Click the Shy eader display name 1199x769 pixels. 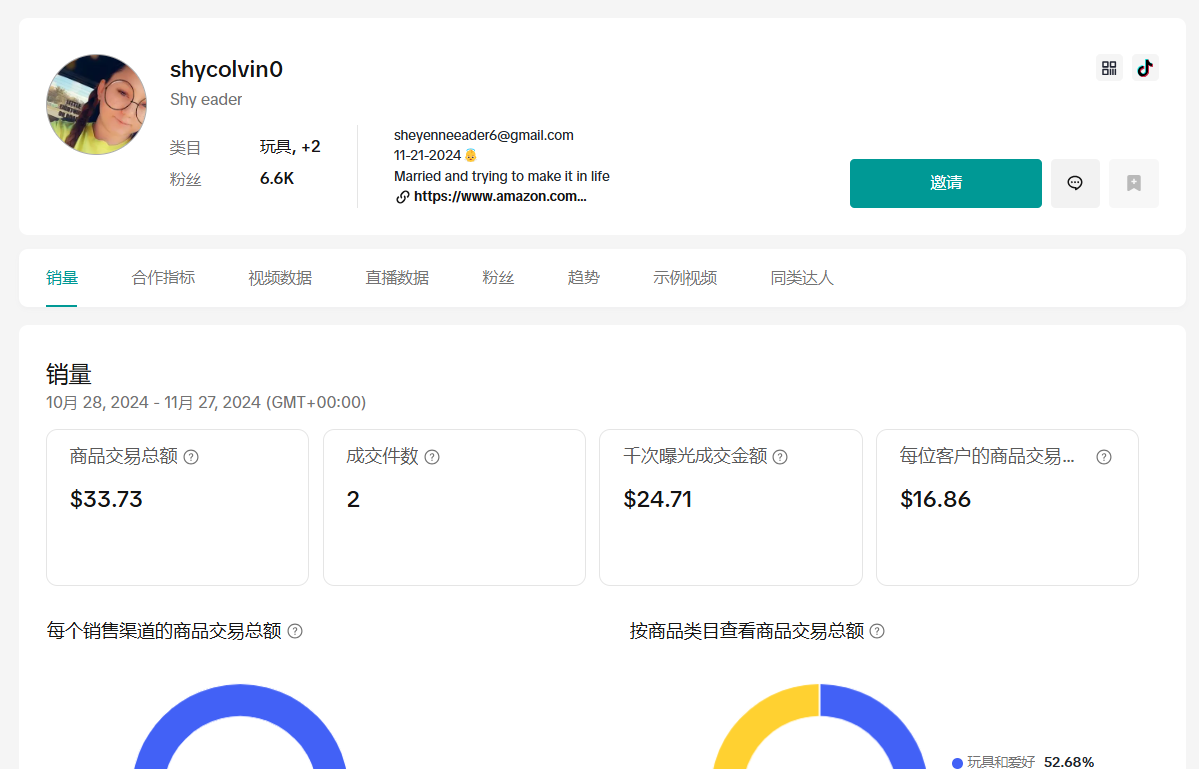pos(206,100)
